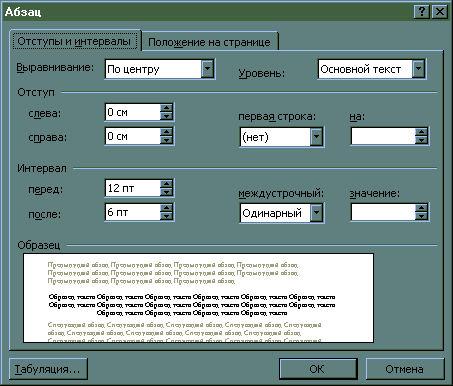Image resolution: width=453 pixels, height=386 pixels.
Task: Click the Образец preview box
Action: click(x=198, y=298)
